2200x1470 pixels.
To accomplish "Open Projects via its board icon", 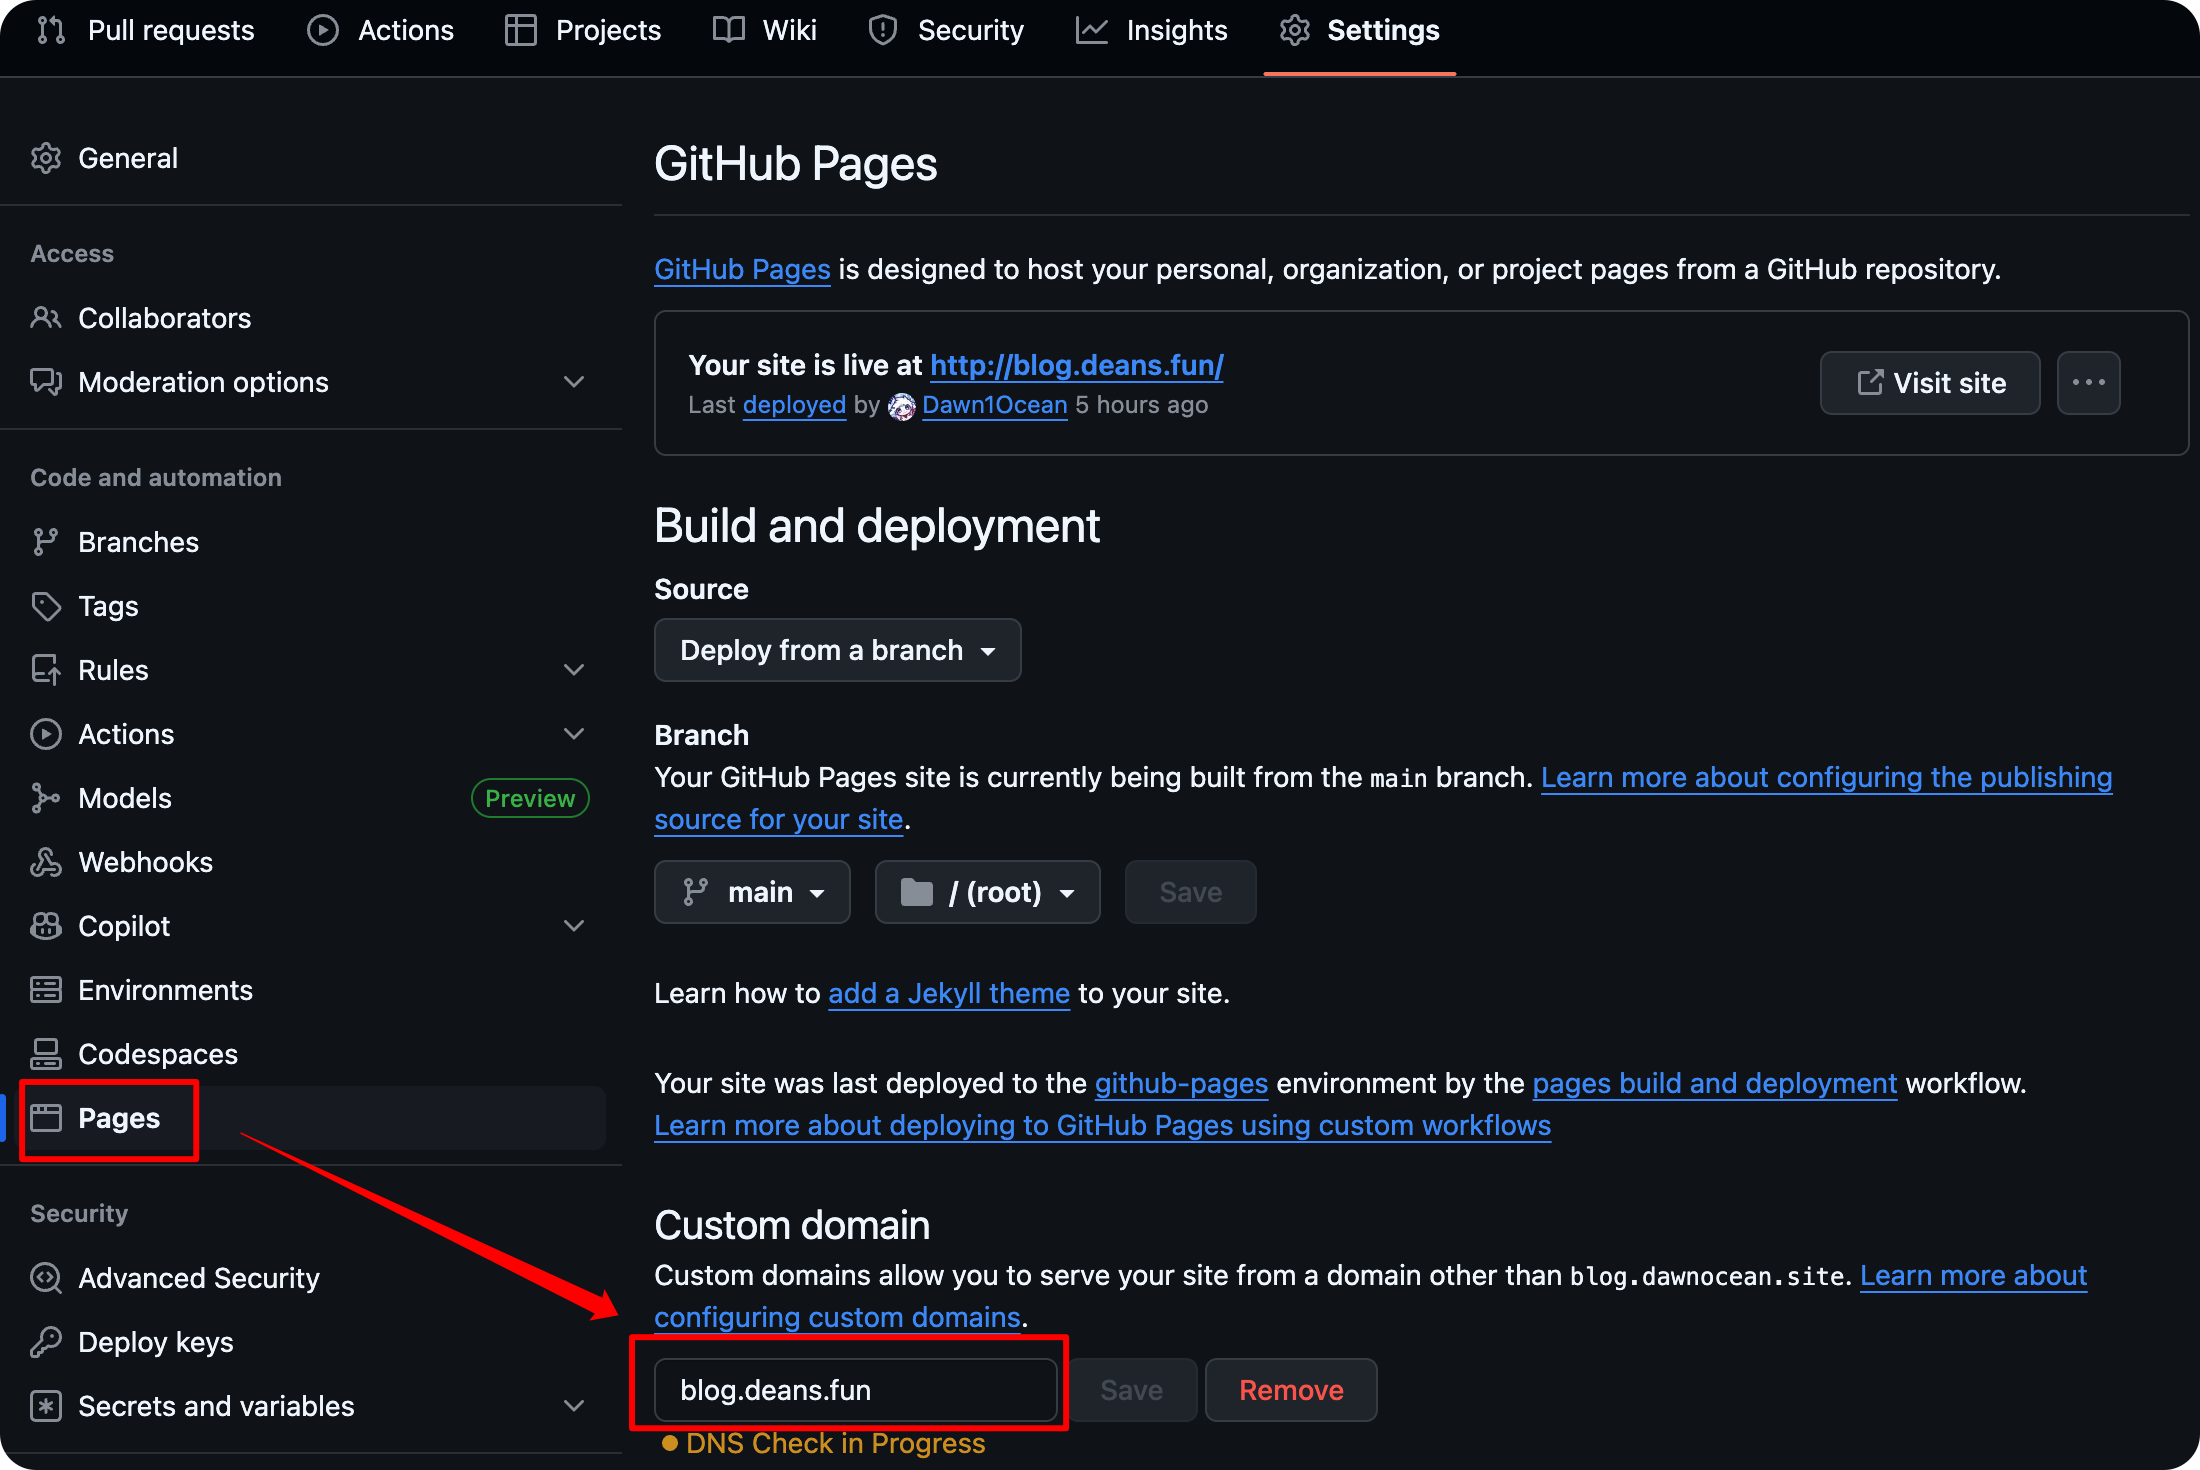I will (x=520, y=30).
